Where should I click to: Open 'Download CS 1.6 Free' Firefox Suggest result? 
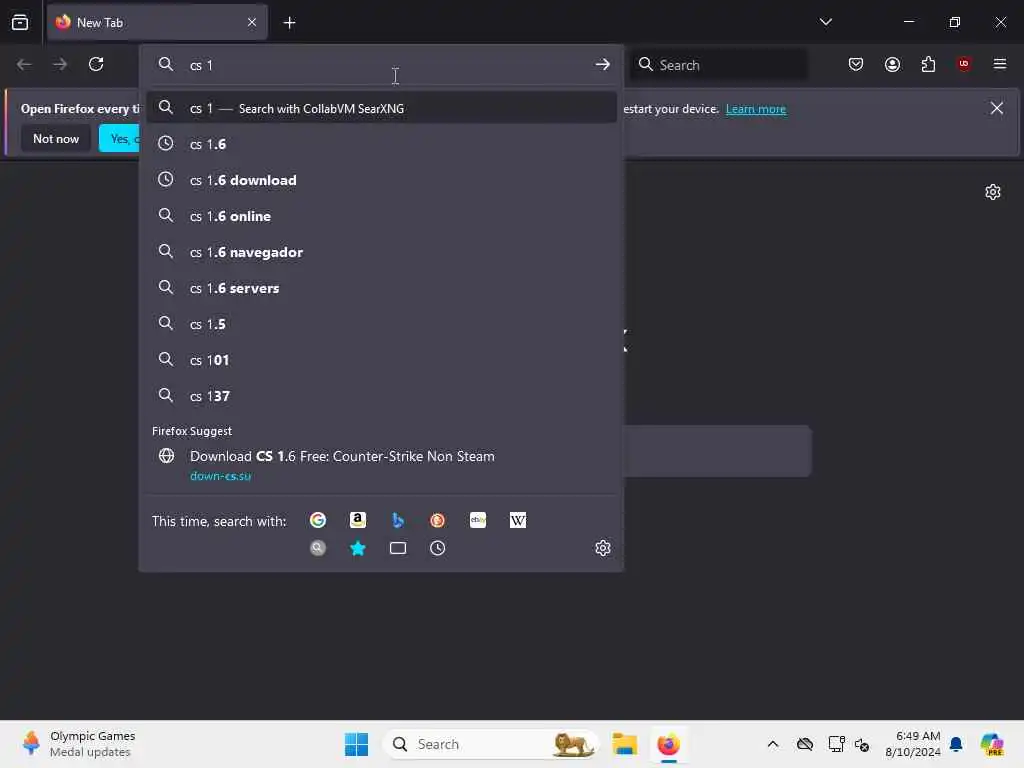tap(381, 465)
